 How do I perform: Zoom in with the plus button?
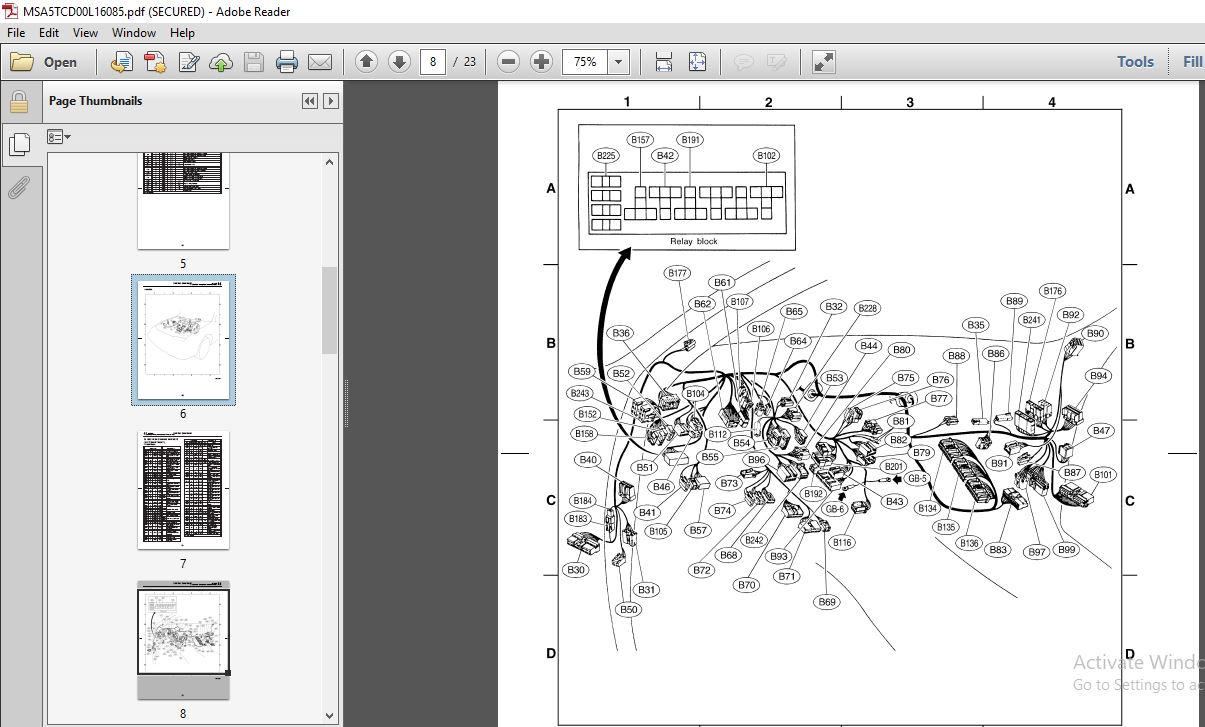542,62
